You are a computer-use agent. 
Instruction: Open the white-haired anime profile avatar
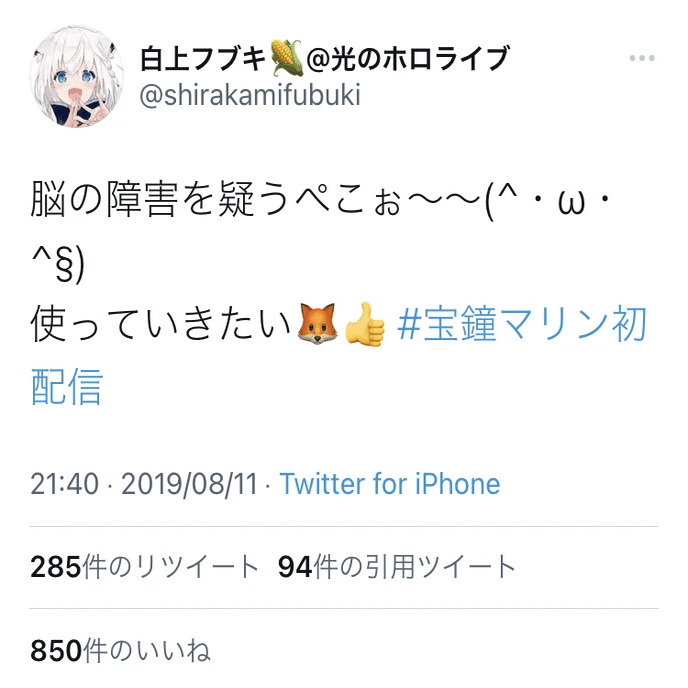76,77
